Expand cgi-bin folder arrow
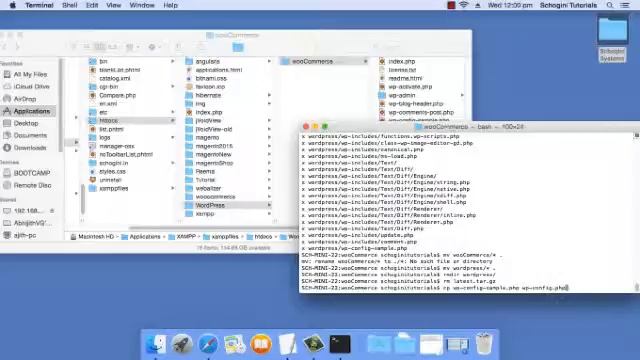Viewport: 640px width, 360px height. tap(173, 87)
